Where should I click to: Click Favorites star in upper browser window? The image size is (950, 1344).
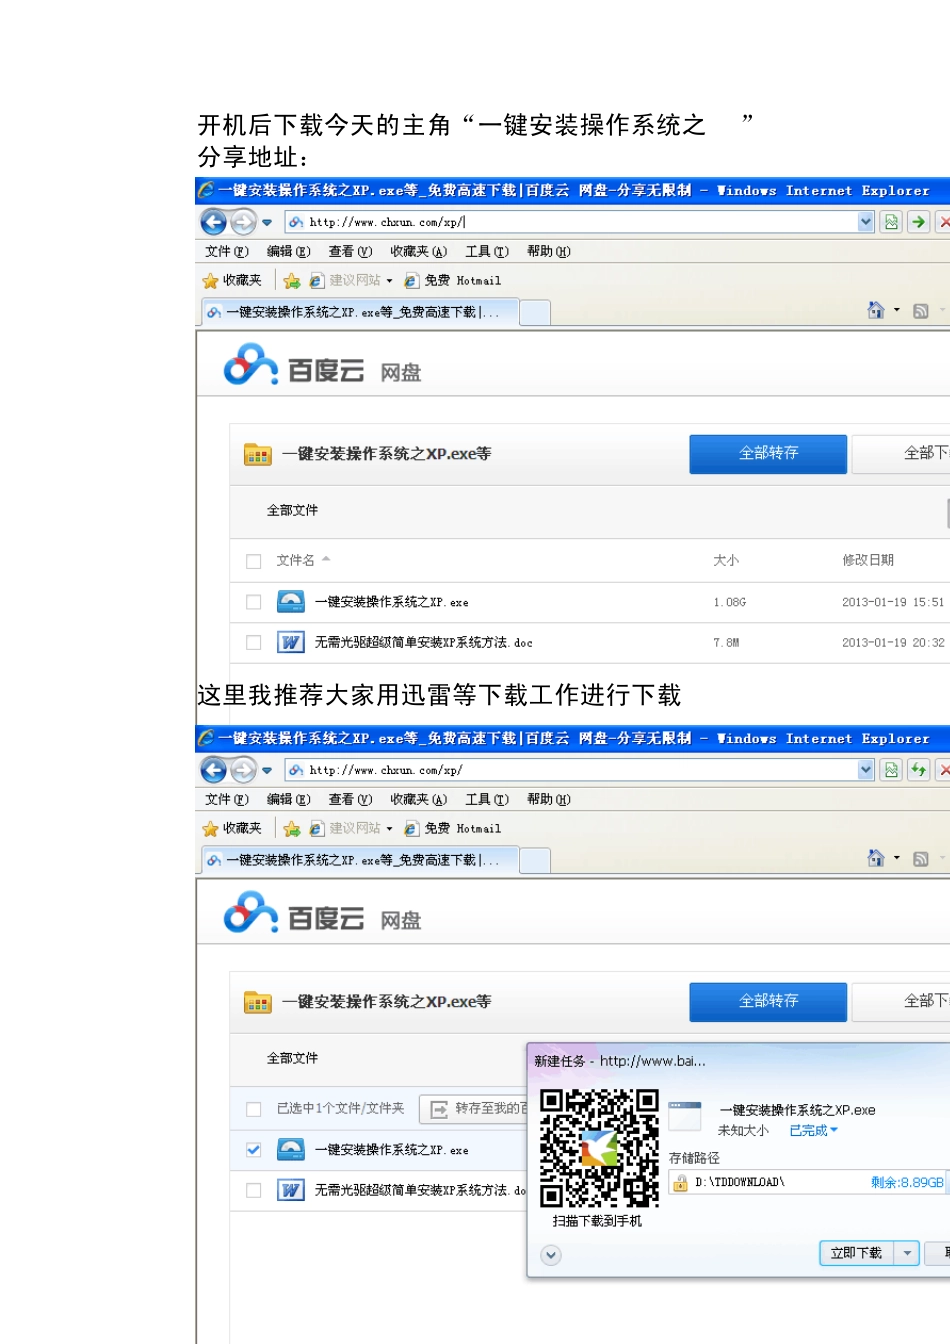point(210,281)
